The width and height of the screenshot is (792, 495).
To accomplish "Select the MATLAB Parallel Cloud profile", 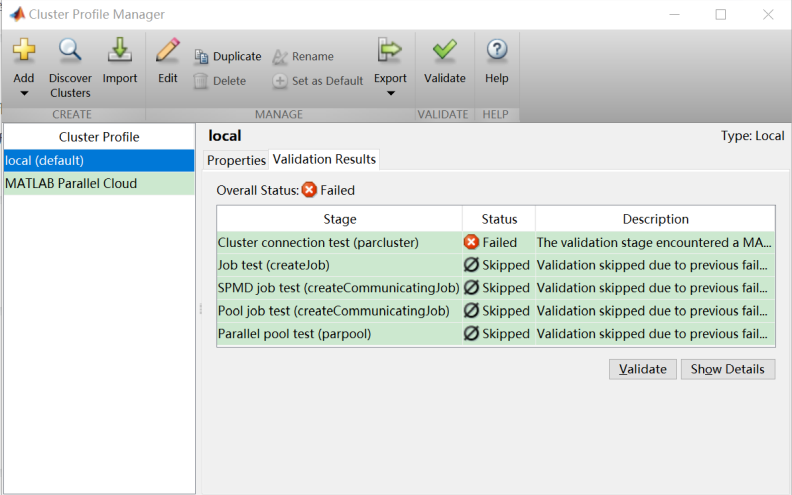I will (x=99, y=183).
